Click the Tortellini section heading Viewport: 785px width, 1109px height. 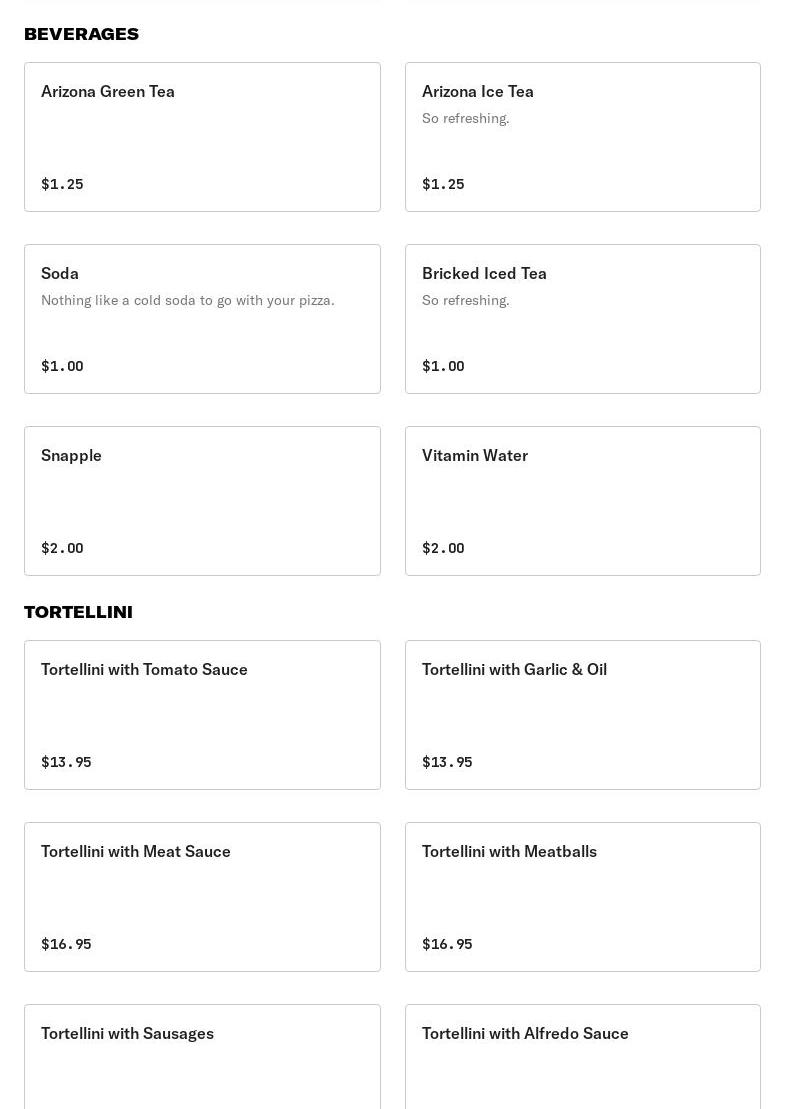click(78, 612)
